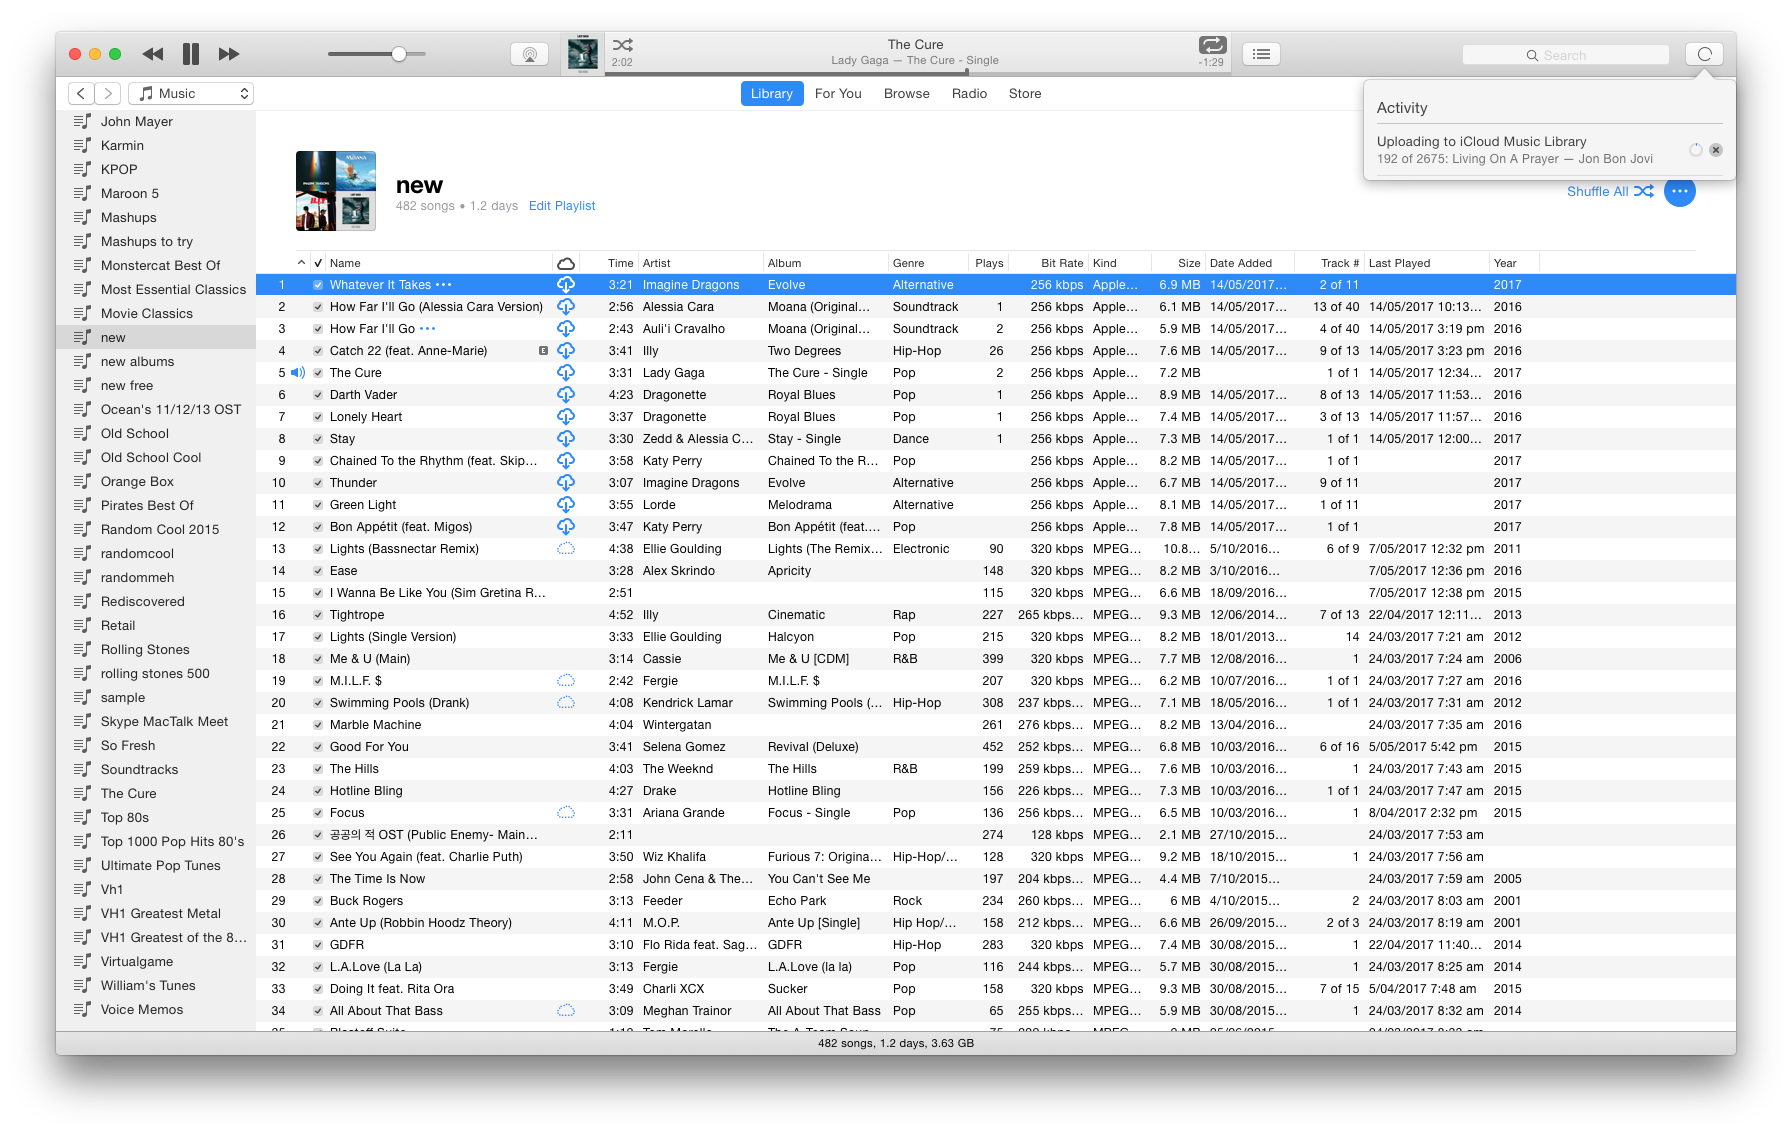
Task: Switch to the Library tab
Action: tap(772, 93)
